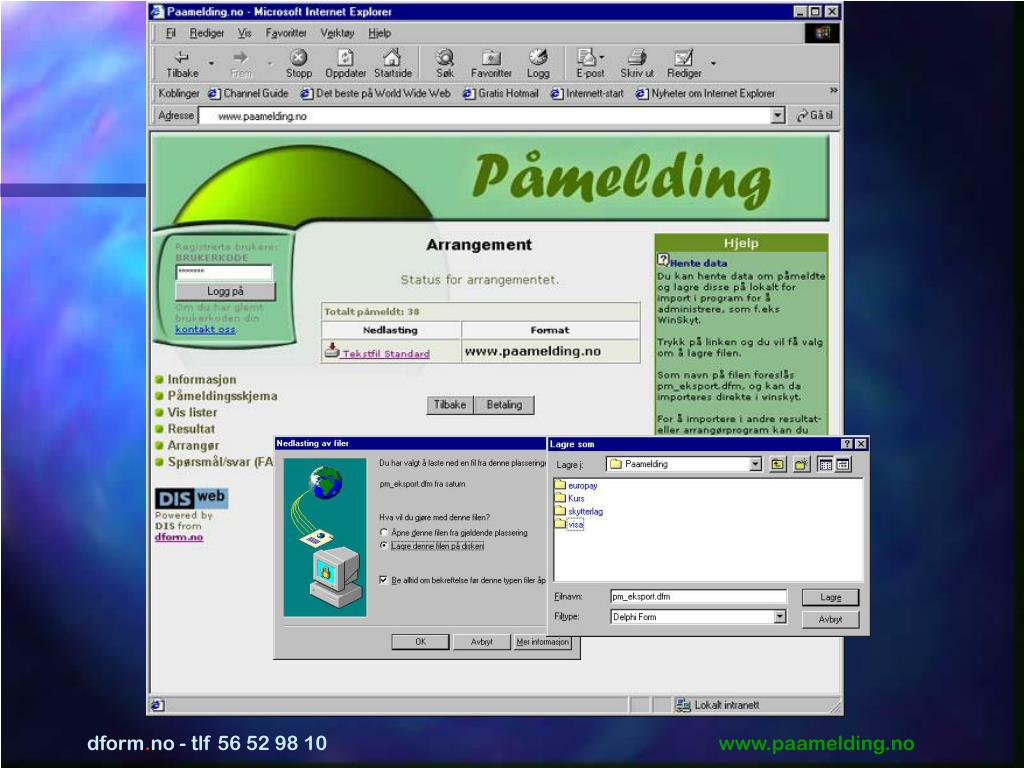The height and width of the screenshot is (768, 1024).
Task: Click the Lokalt intranett status bar icon
Action: [683, 705]
